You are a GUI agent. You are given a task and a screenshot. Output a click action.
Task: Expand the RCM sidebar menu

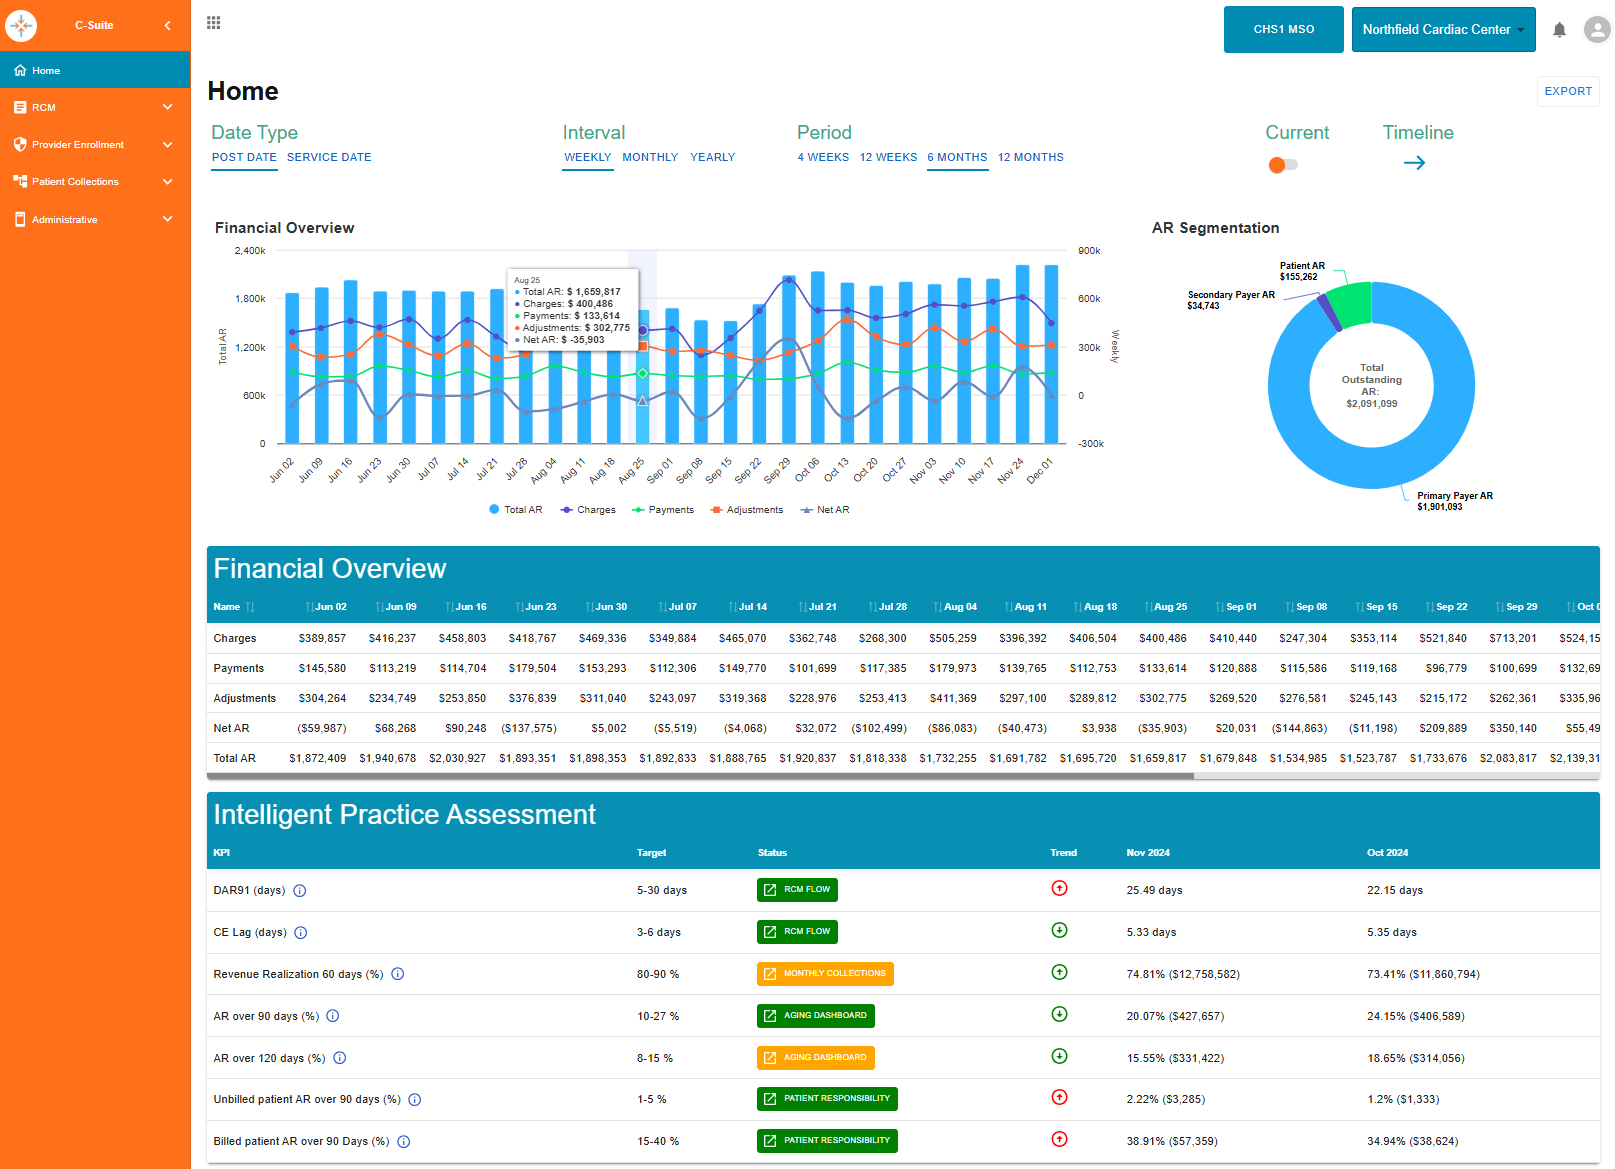click(95, 107)
